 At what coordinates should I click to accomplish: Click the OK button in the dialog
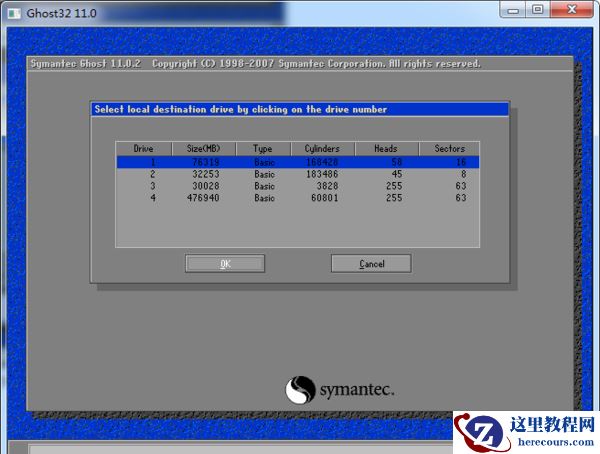(x=225, y=264)
